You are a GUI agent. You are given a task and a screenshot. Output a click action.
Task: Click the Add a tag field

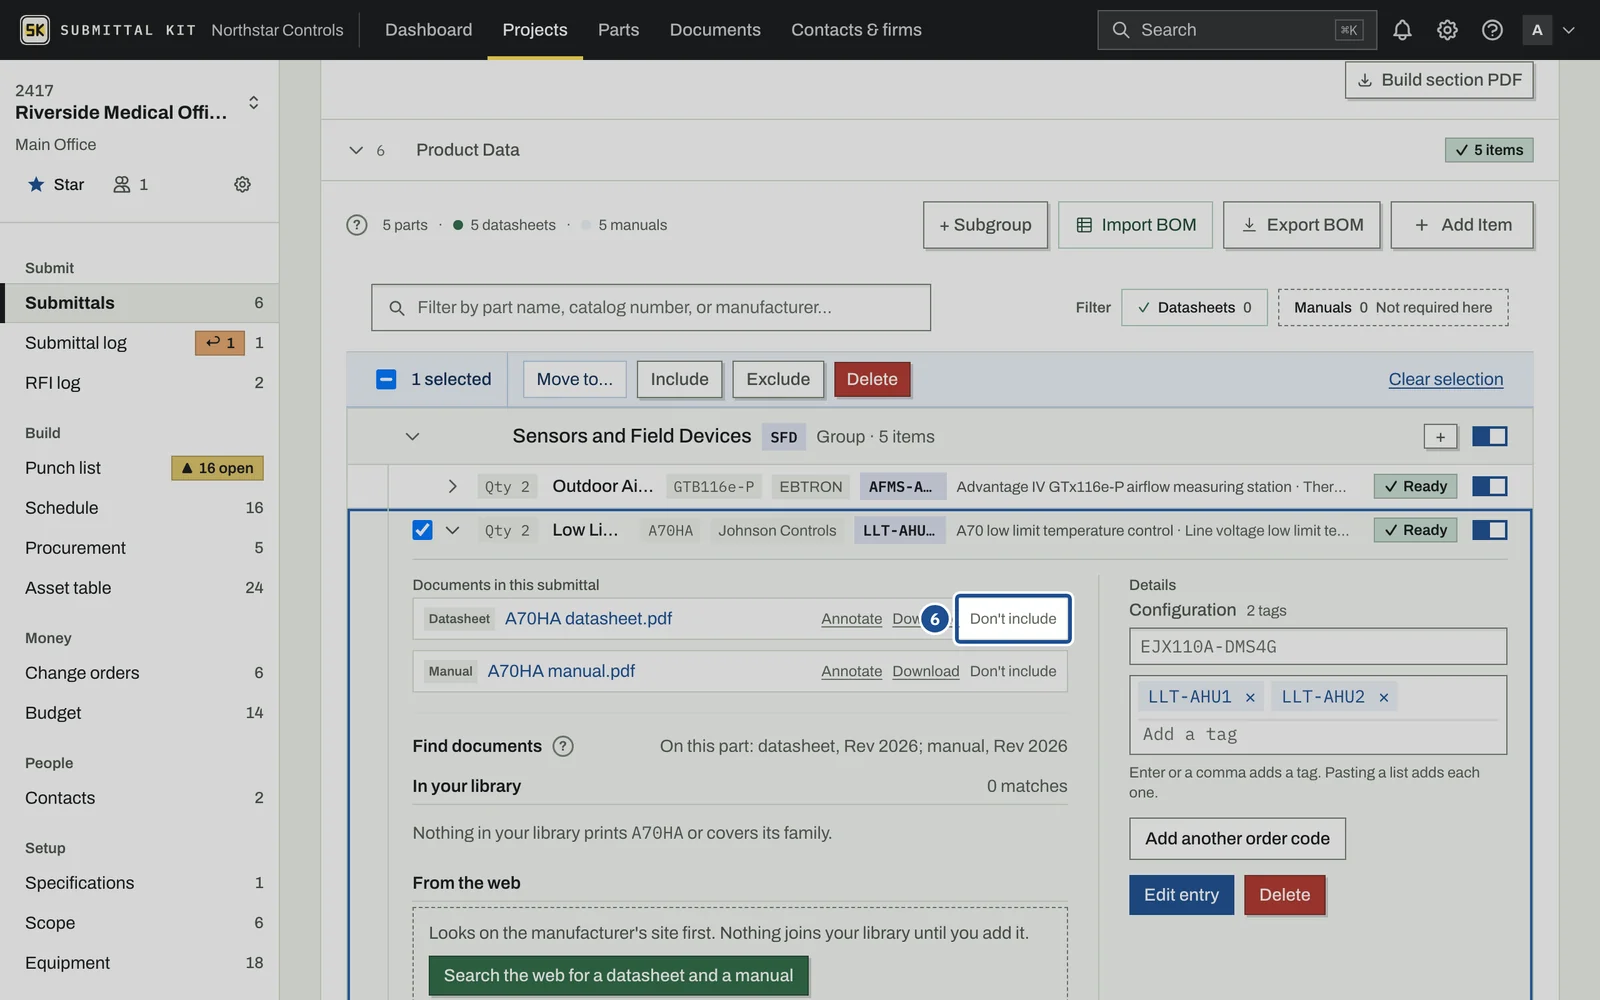pyautogui.click(x=1318, y=734)
